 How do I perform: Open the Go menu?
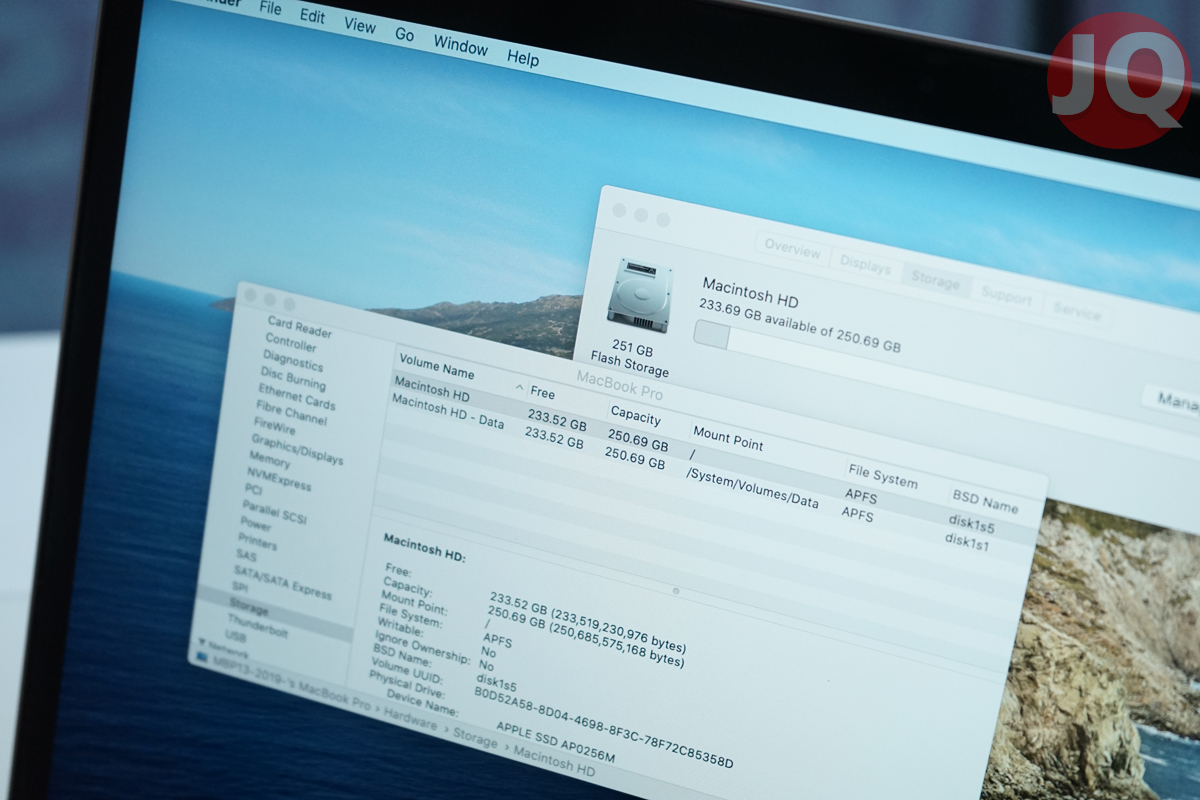[404, 34]
